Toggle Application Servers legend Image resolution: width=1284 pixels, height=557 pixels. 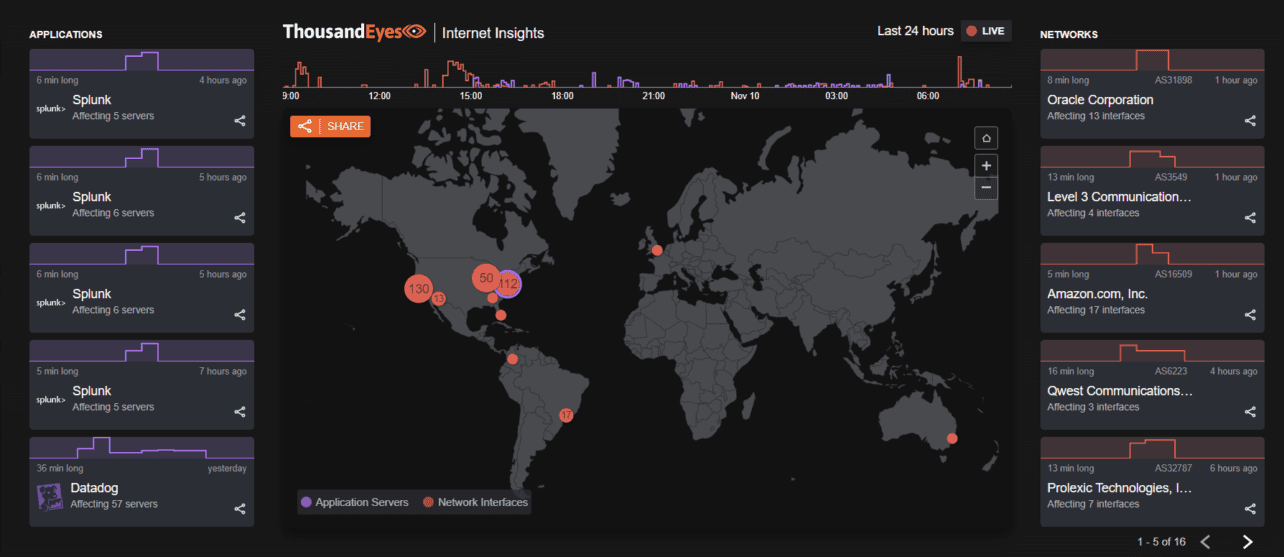click(355, 502)
